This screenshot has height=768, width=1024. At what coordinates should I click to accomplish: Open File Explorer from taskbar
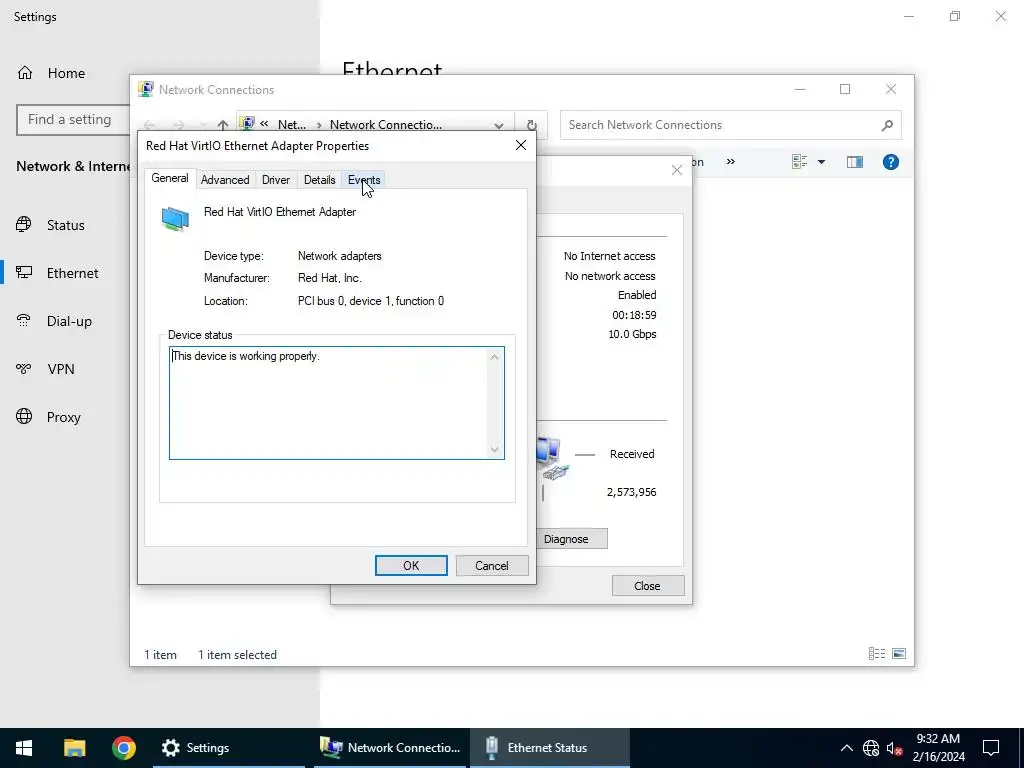point(74,748)
